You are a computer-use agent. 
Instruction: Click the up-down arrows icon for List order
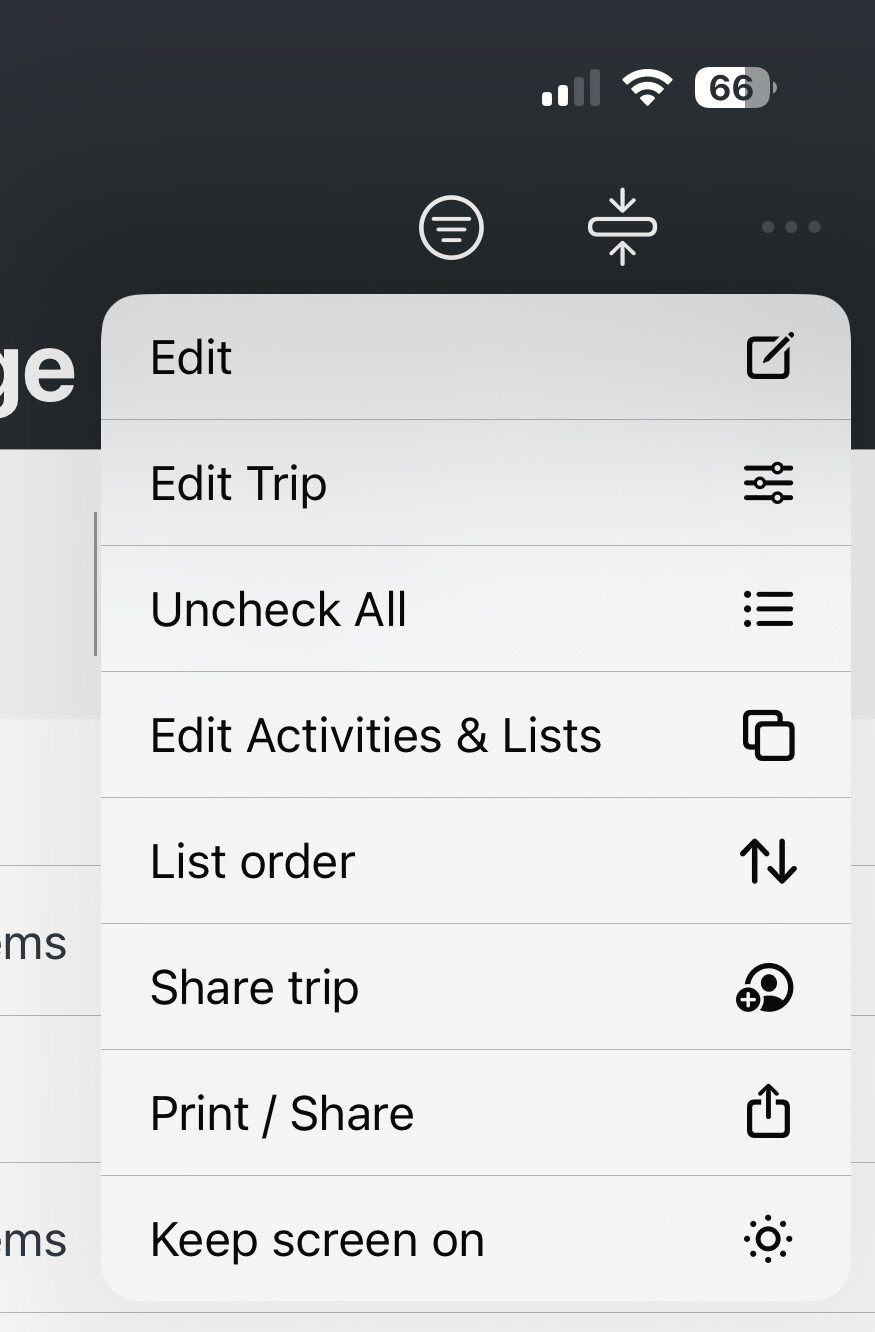click(768, 861)
